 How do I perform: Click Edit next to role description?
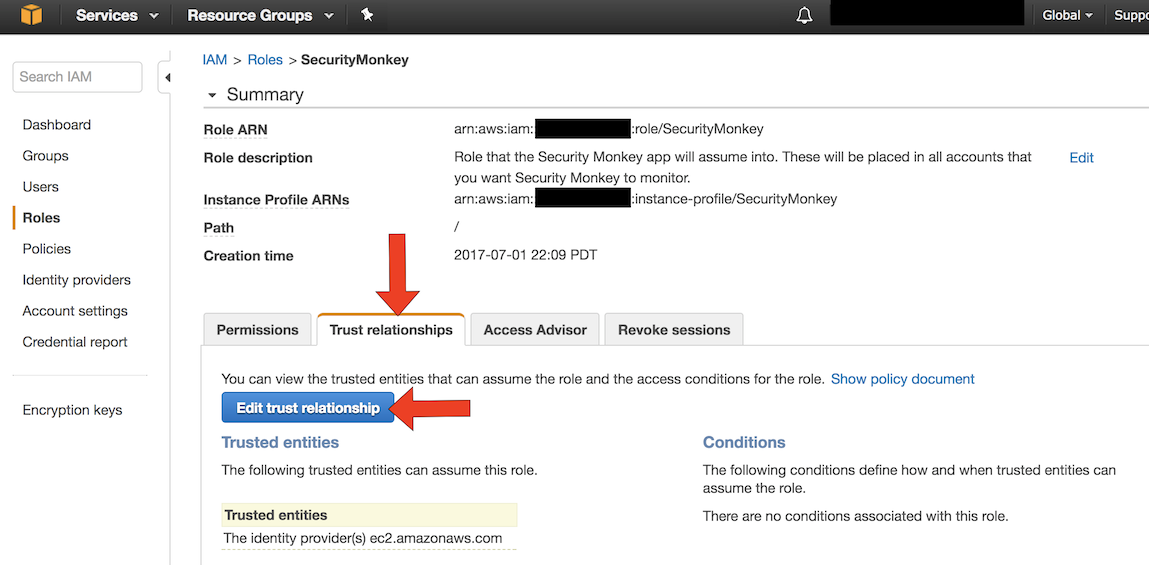pyautogui.click(x=1081, y=158)
